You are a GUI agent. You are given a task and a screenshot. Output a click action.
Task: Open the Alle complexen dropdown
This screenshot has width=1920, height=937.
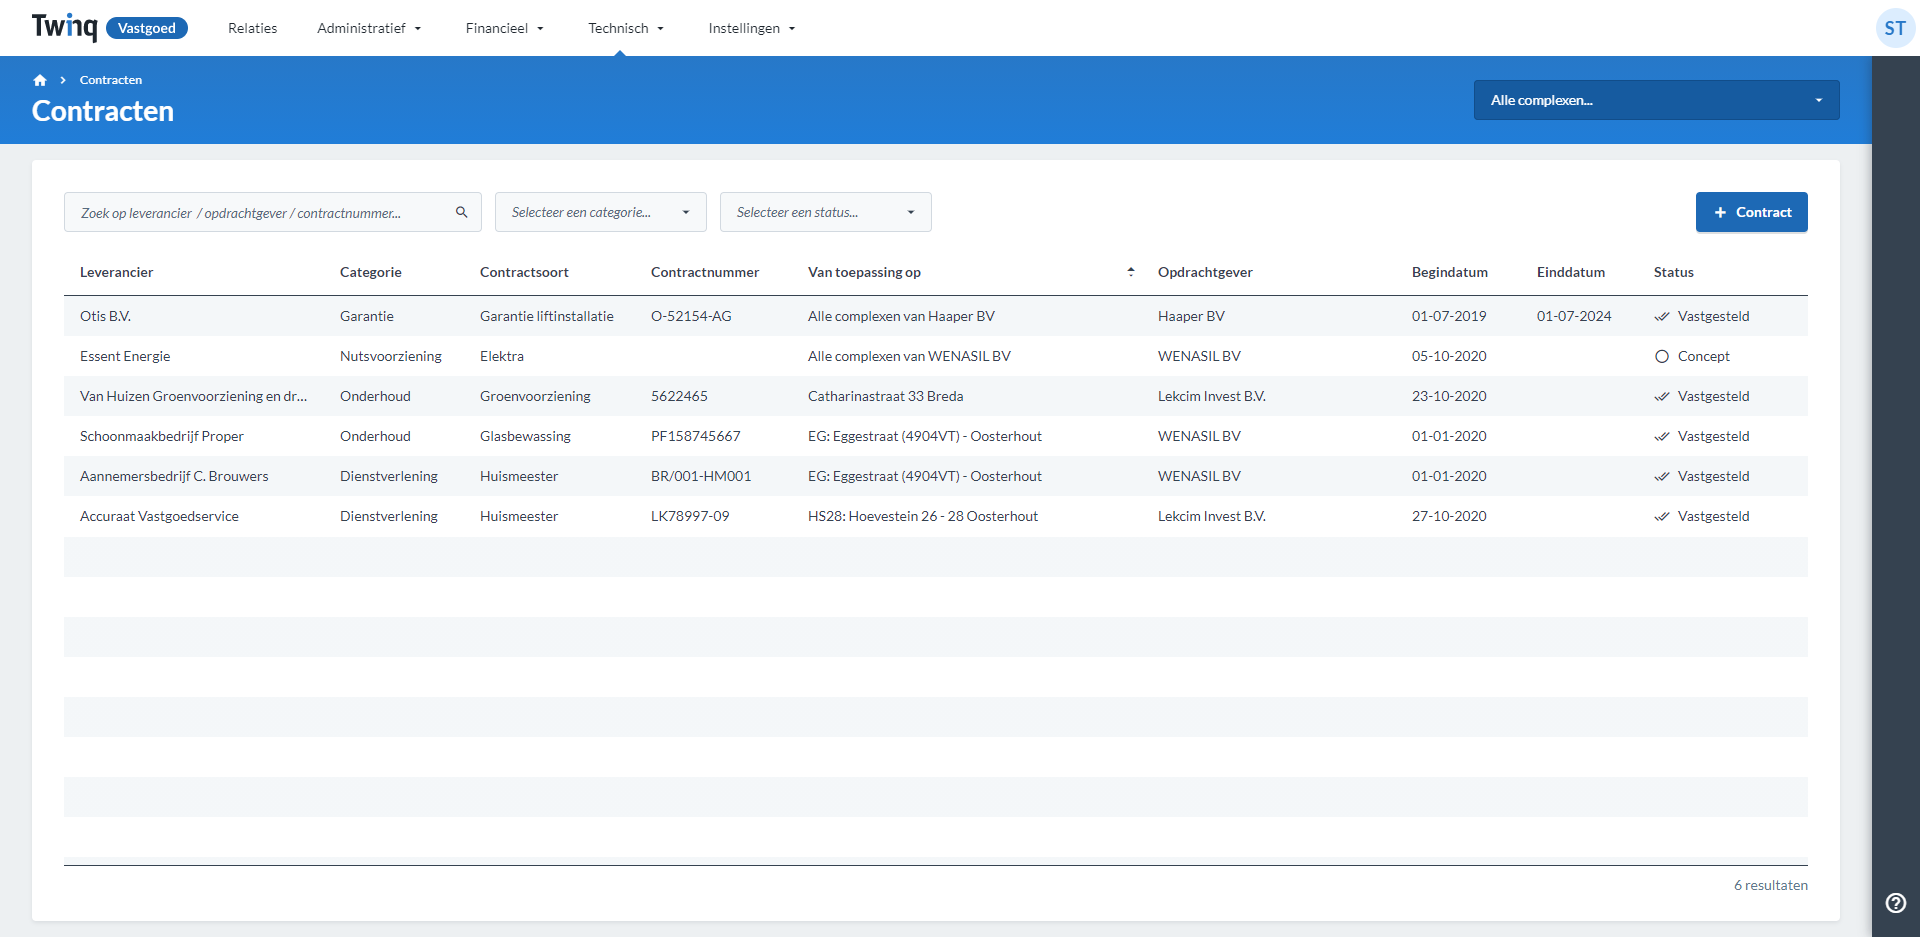pyautogui.click(x=1655, y=100)
